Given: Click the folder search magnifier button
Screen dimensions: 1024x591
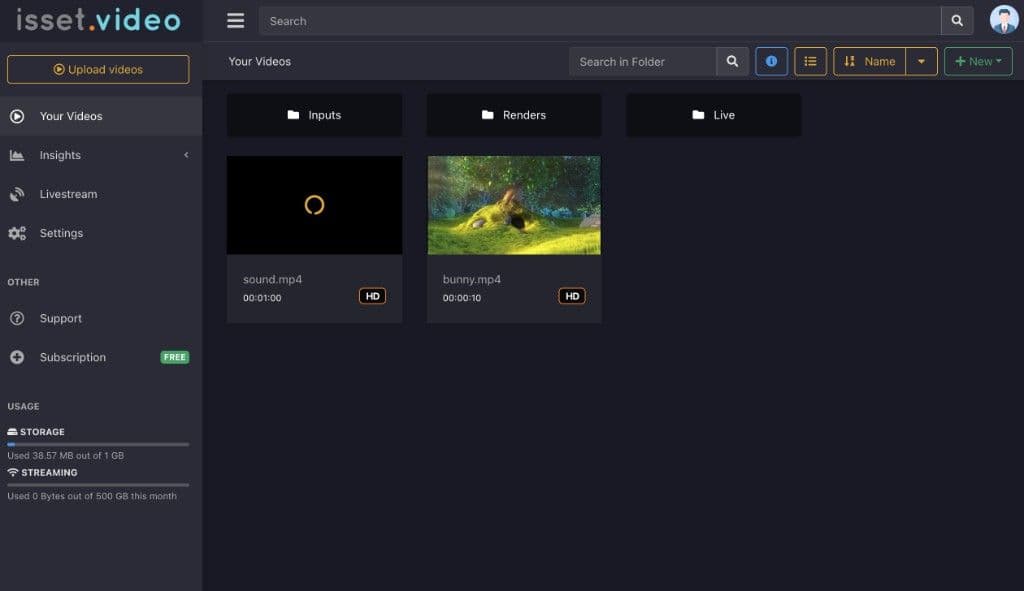Looking at the screenshot, I should (732, 61).
